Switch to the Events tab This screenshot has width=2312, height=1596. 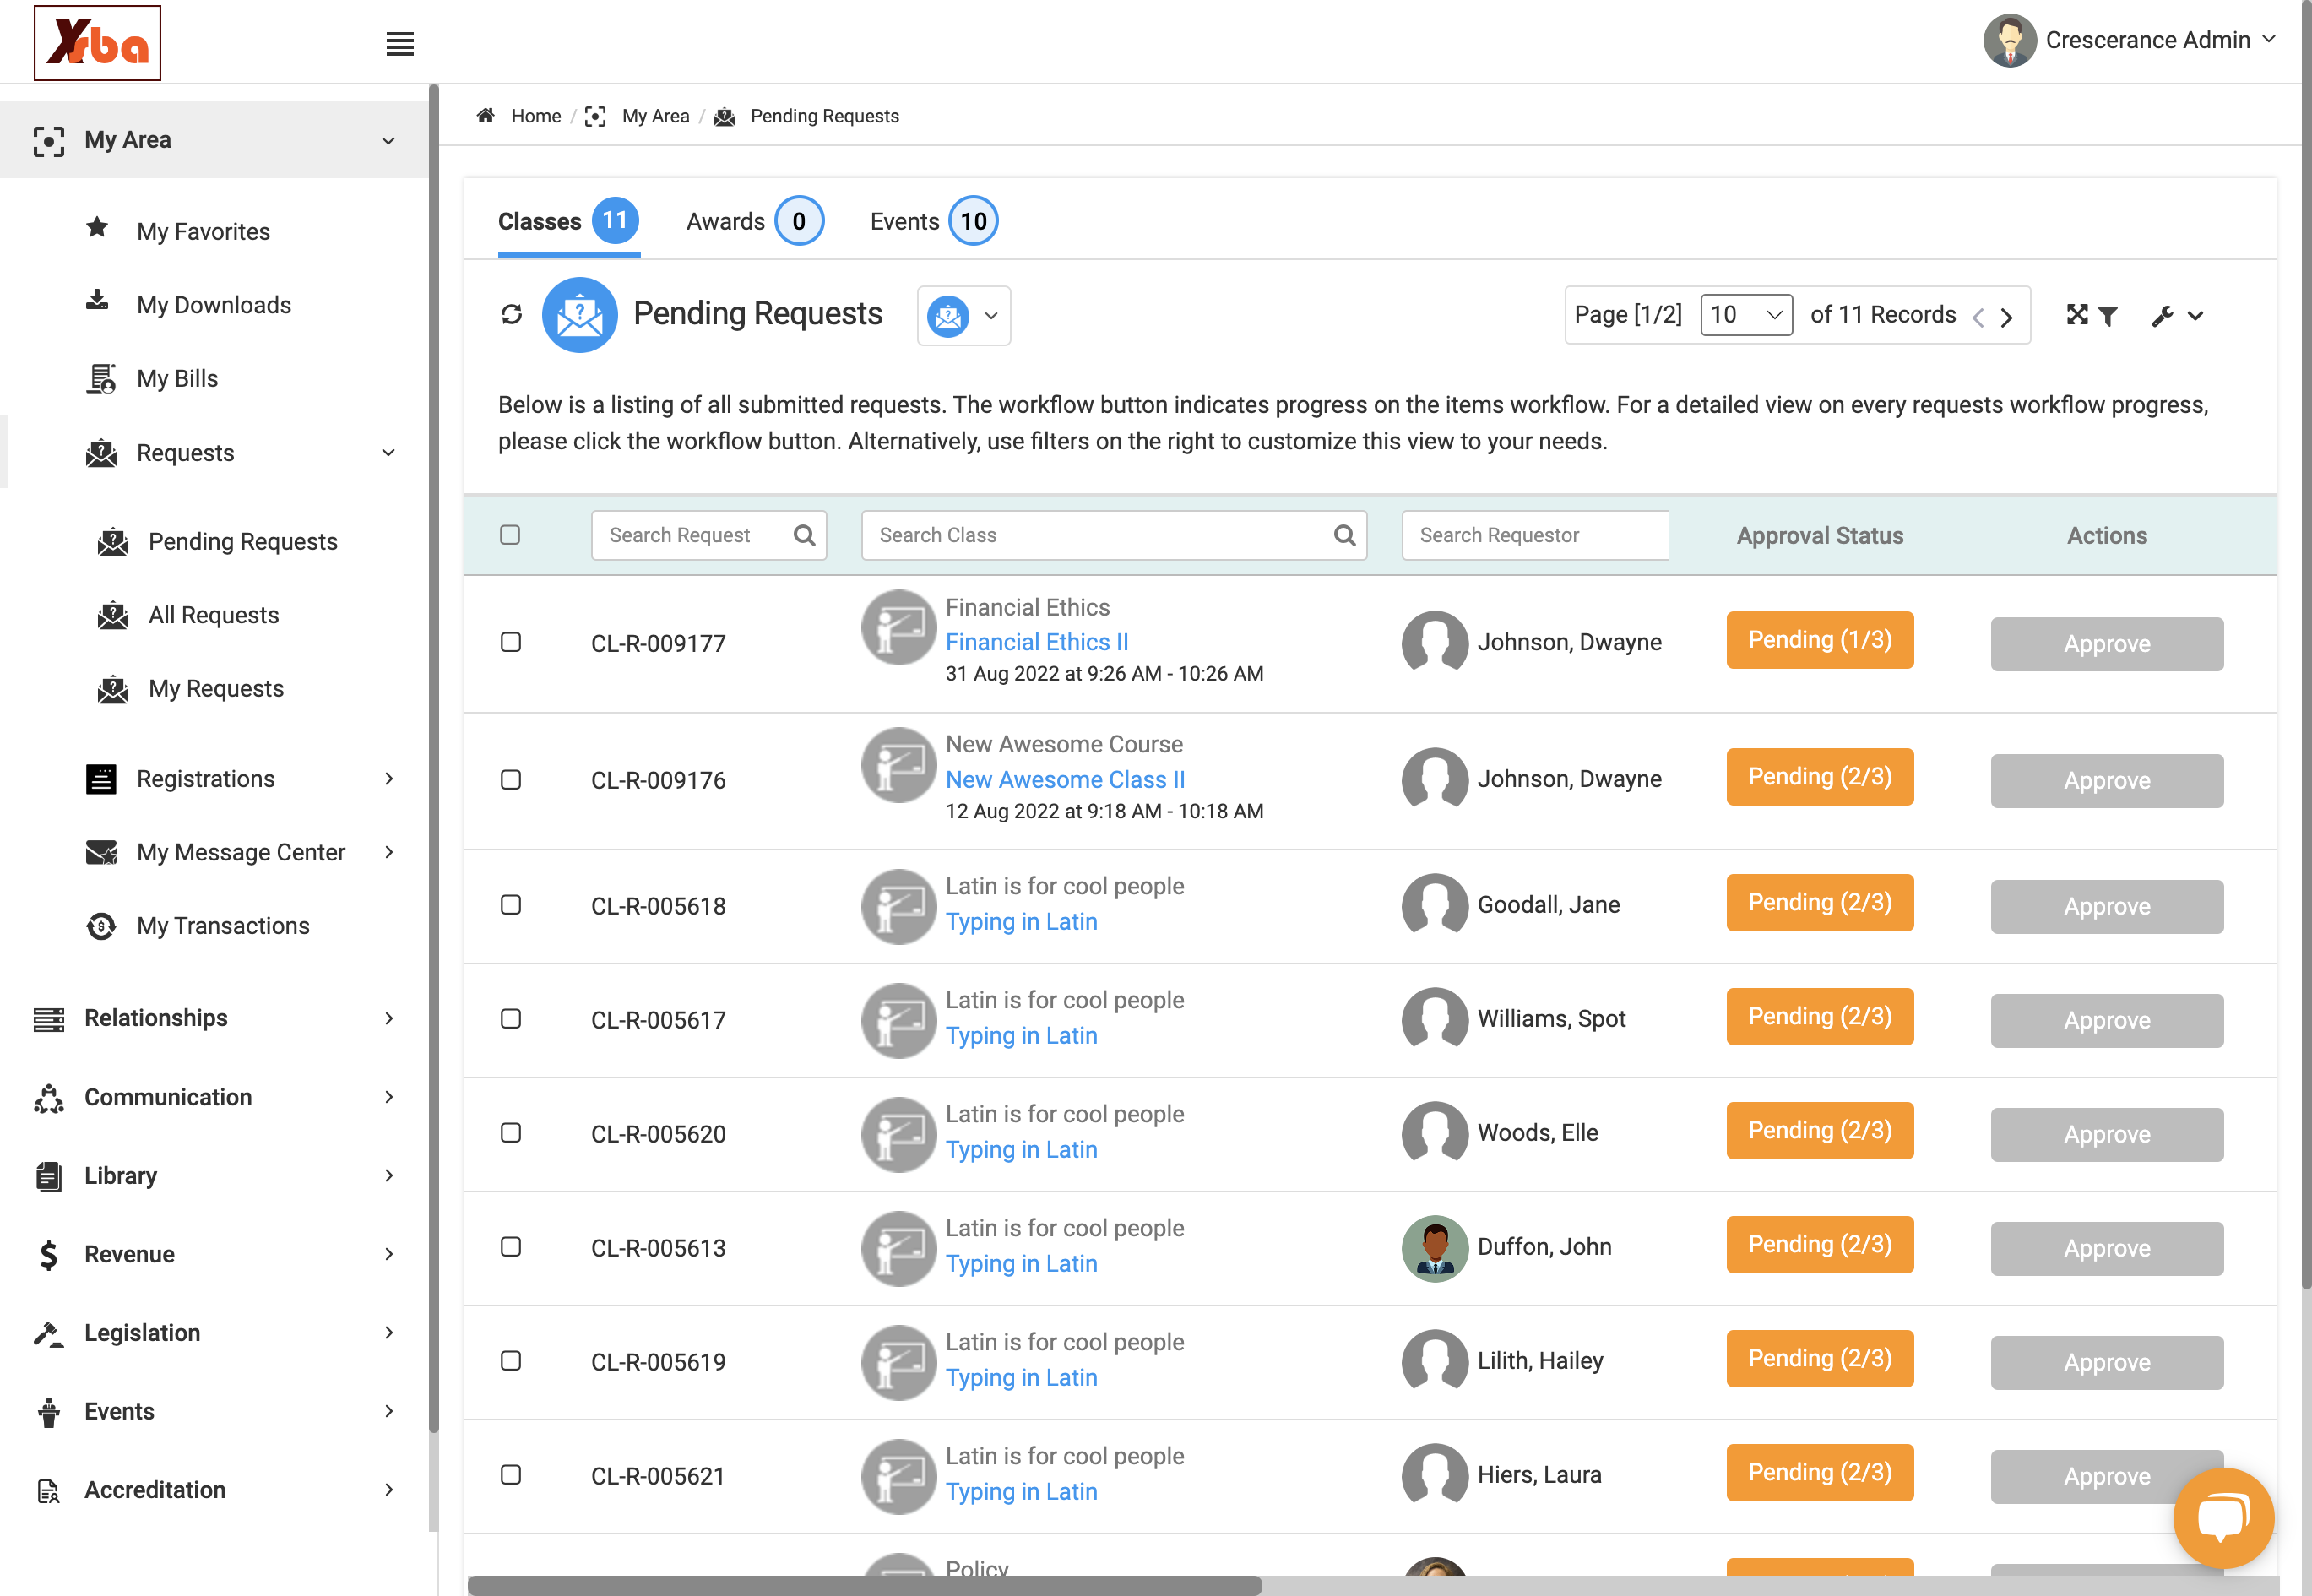pos(933,221)
